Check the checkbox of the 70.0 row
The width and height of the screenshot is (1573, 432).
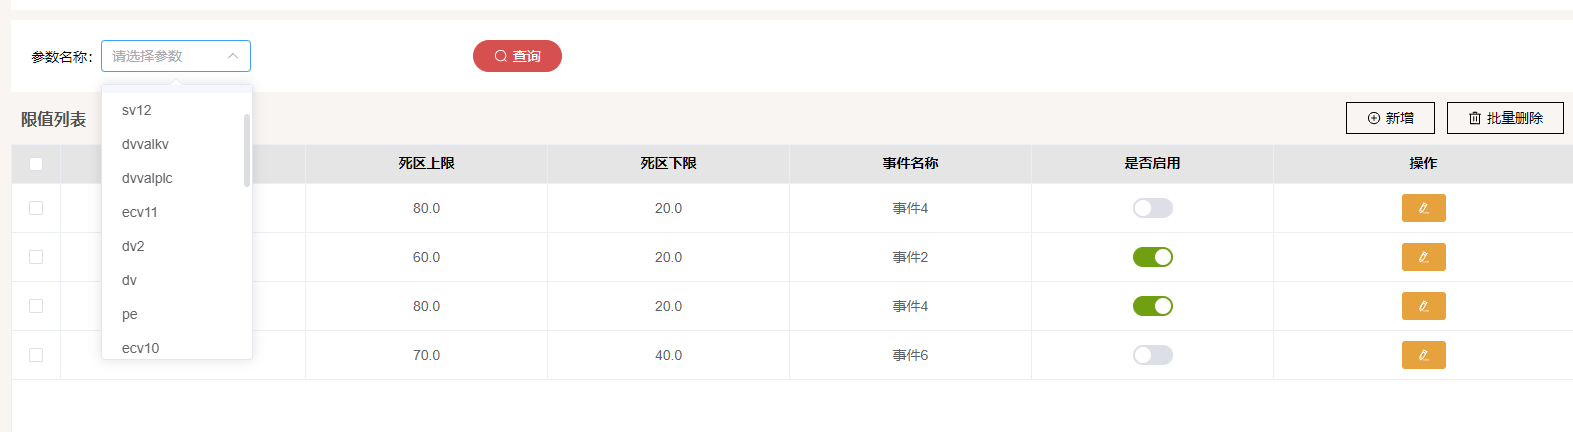click(x=36, y=355)
